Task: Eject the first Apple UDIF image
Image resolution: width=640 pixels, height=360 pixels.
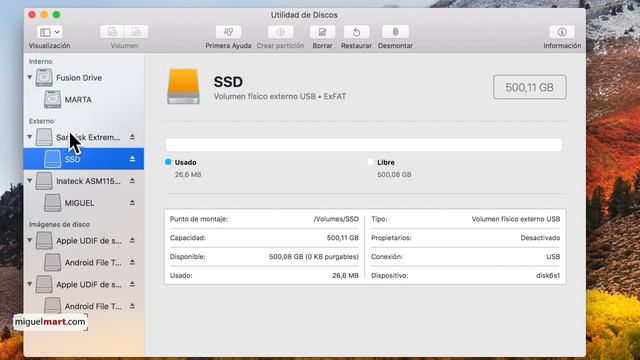Action: tap(132, 241)
